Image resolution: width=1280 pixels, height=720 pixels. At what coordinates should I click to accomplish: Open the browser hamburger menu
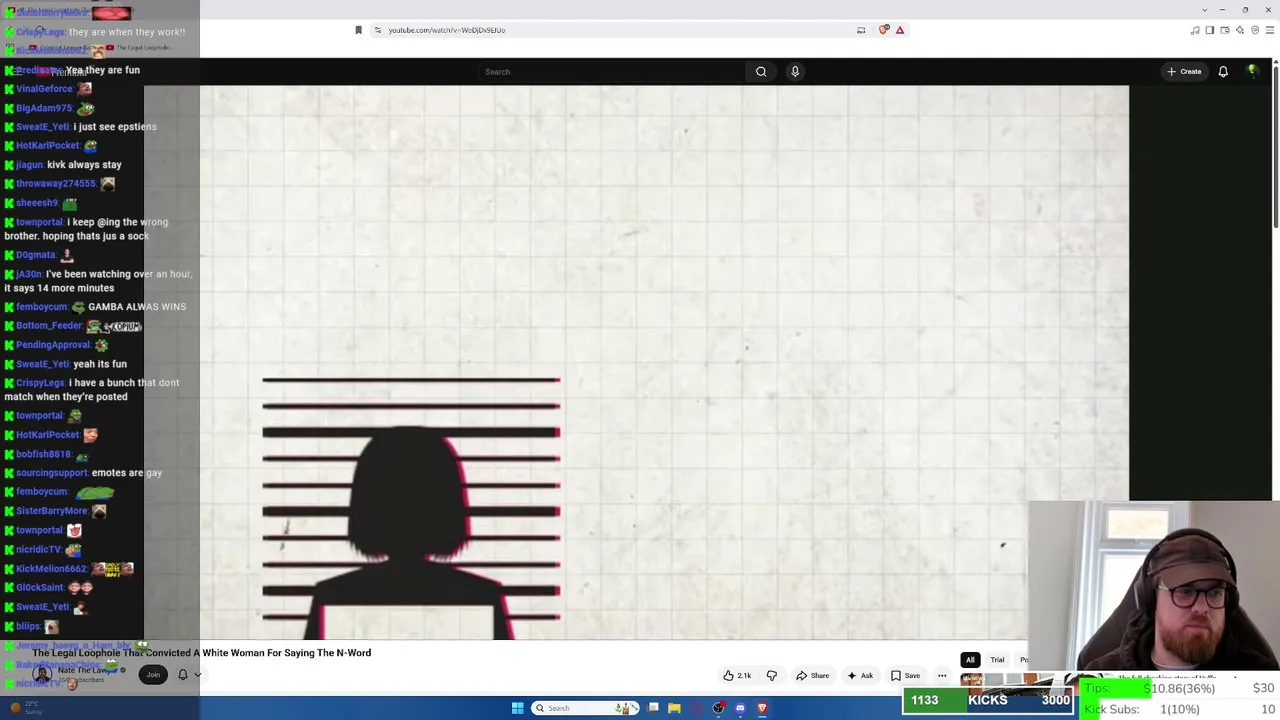(1270, 30)
